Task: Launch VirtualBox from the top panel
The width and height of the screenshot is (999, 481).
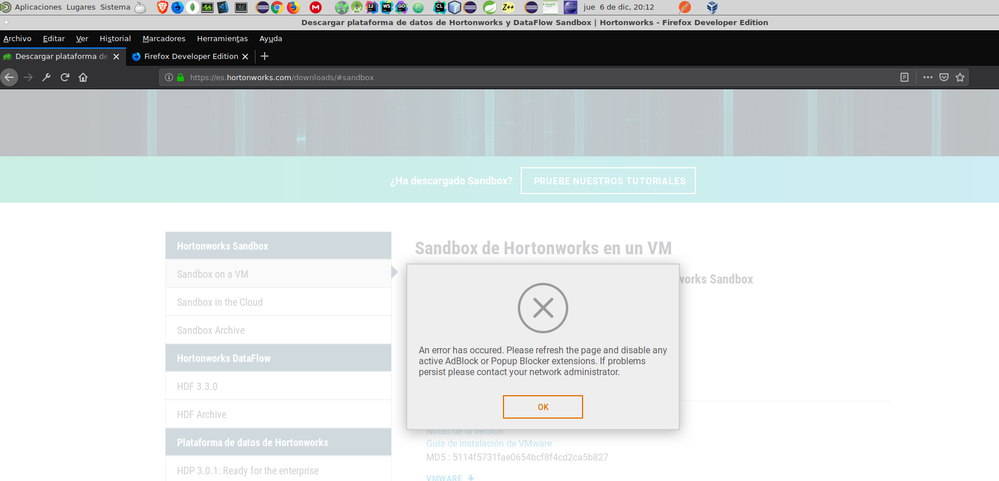Action: (712, 7)
